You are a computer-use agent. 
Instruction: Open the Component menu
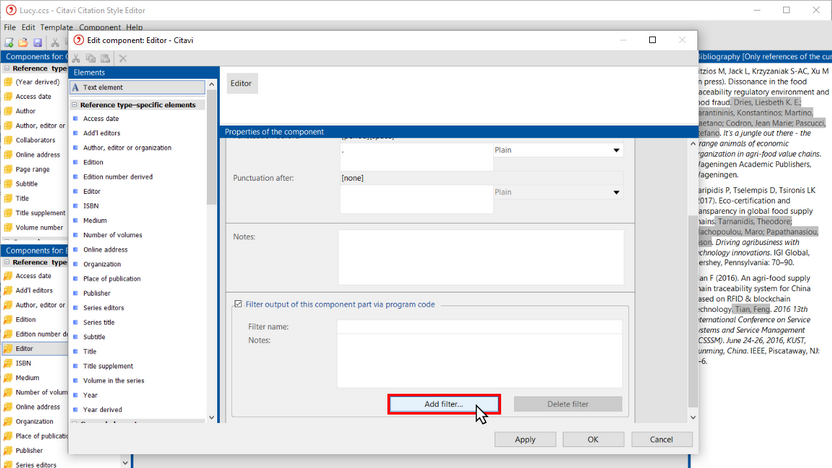100,27
